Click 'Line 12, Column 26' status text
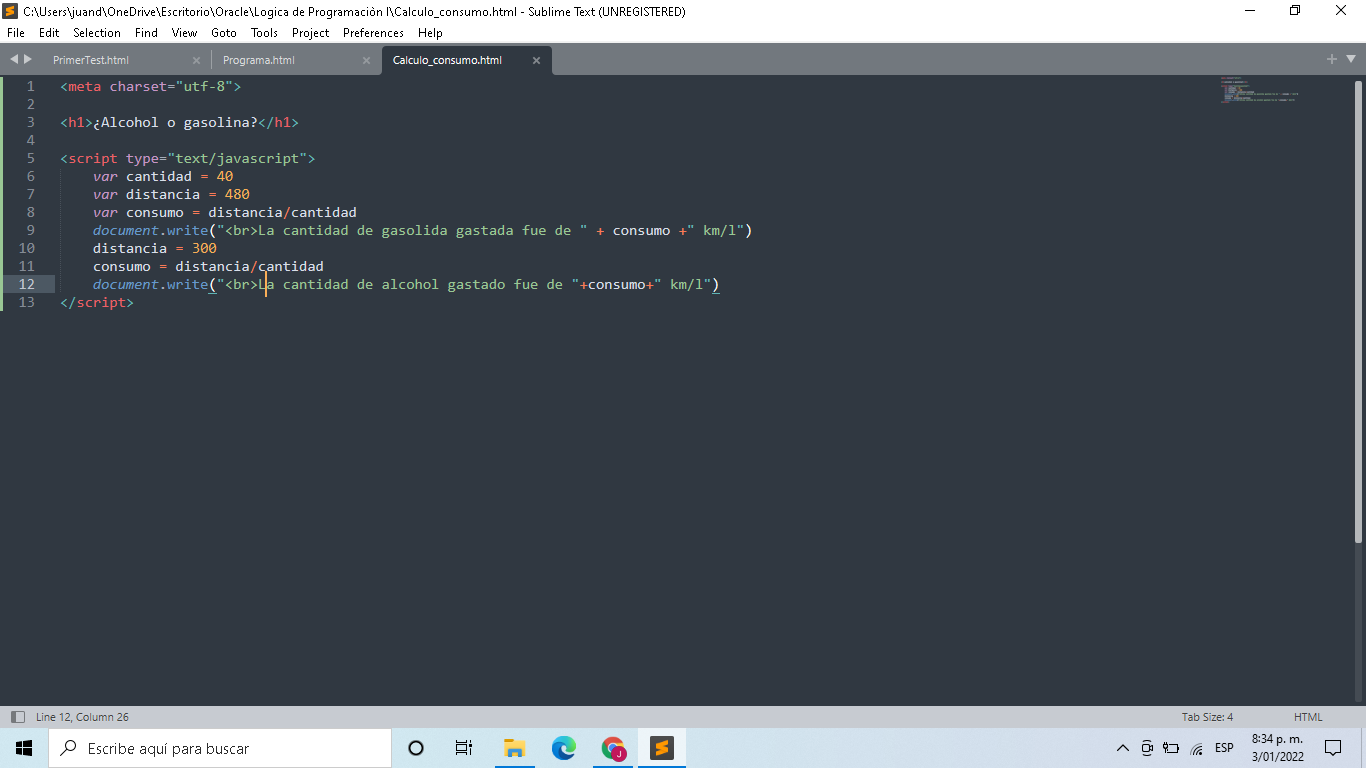The height and width of the screenshot is (768, 1366). tap(82, 717)
